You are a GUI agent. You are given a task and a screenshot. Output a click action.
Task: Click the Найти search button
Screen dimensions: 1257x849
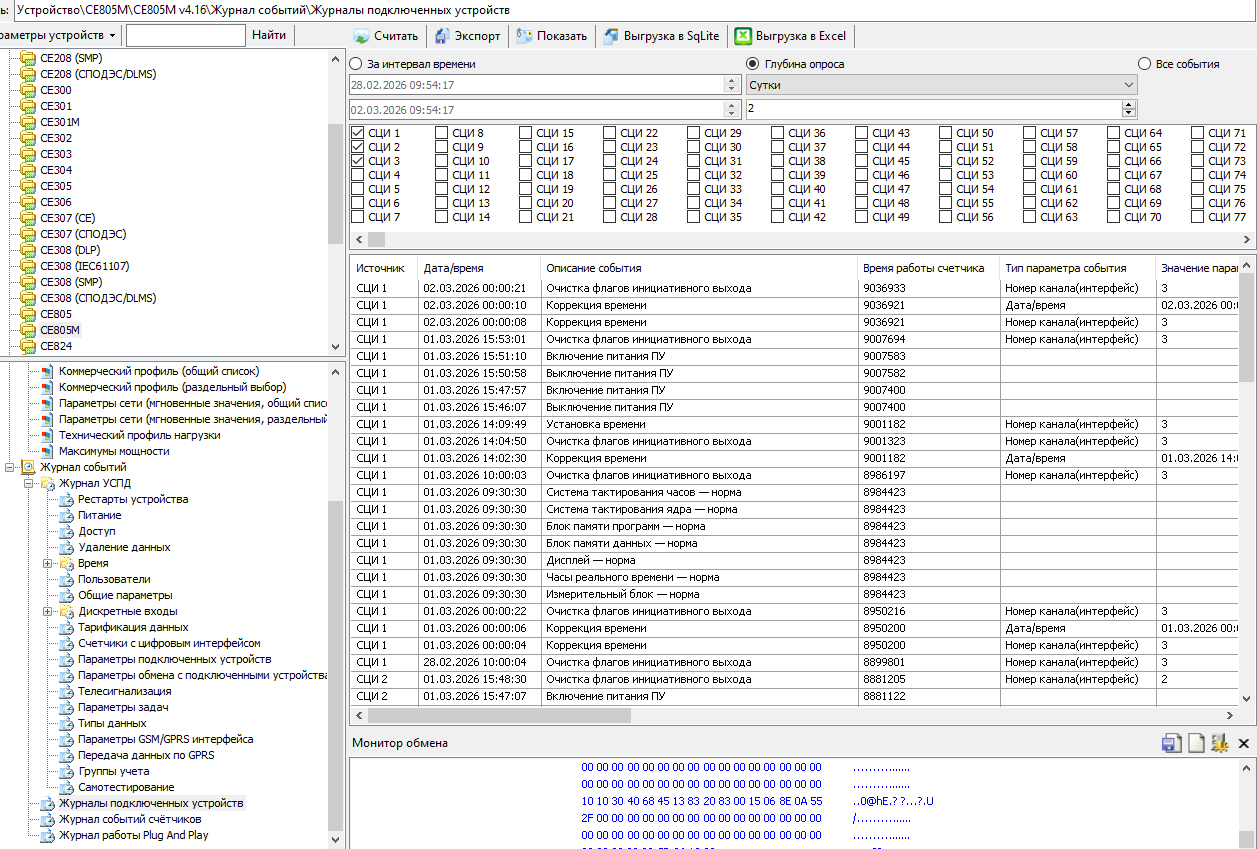tap(269, 35)
